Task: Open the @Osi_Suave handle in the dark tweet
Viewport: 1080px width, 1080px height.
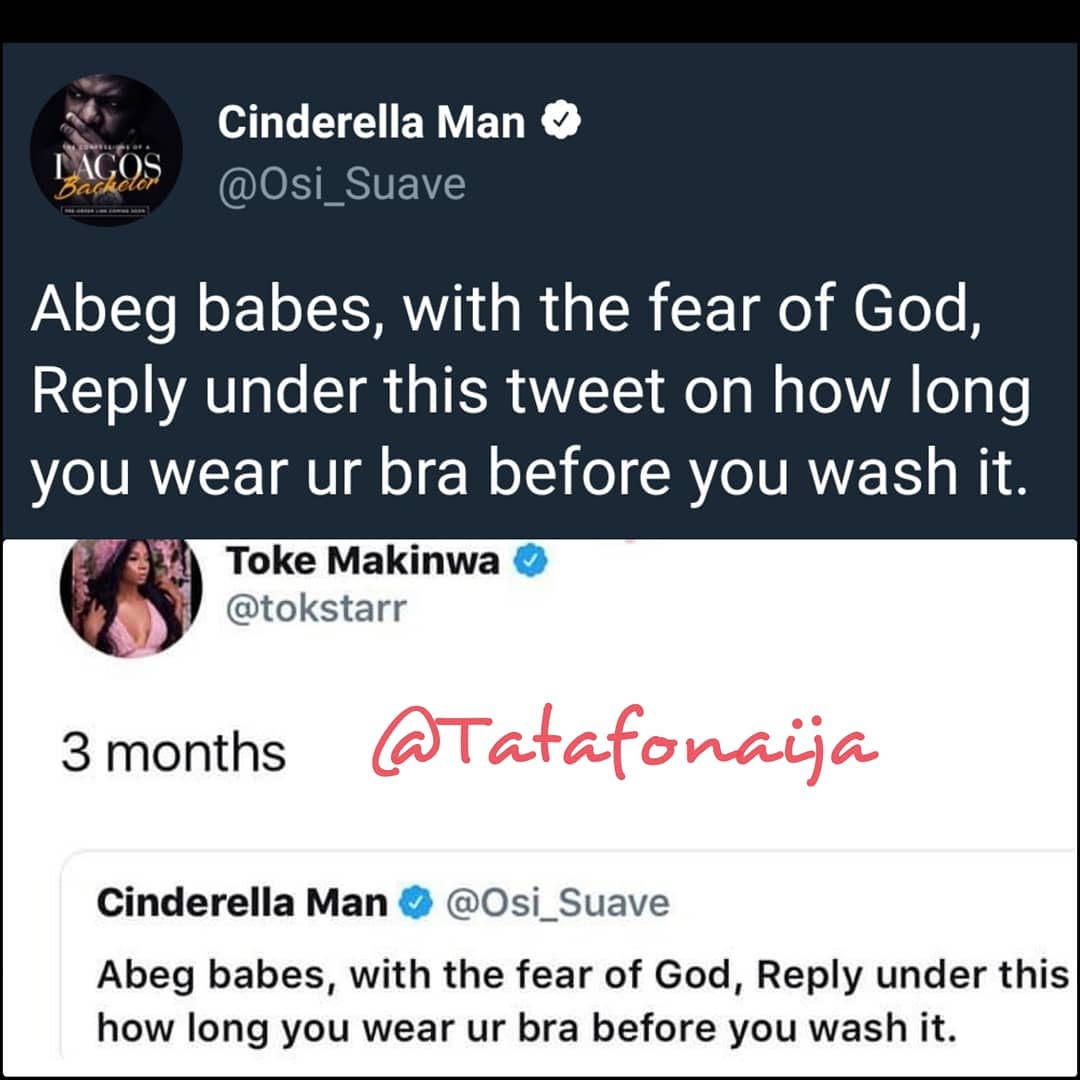Action: (x=341, y=184)
